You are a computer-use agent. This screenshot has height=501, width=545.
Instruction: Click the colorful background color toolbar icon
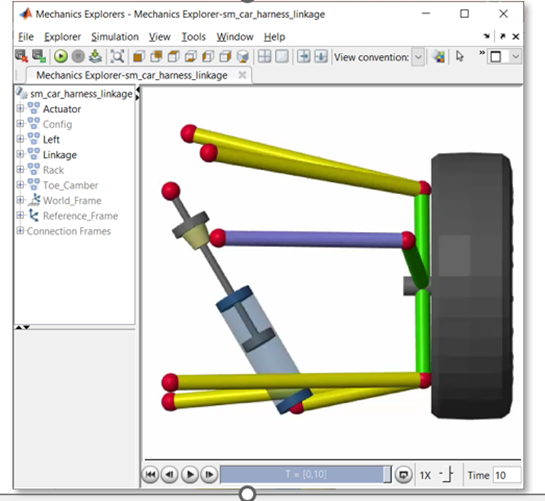click(x=438, y=56)
